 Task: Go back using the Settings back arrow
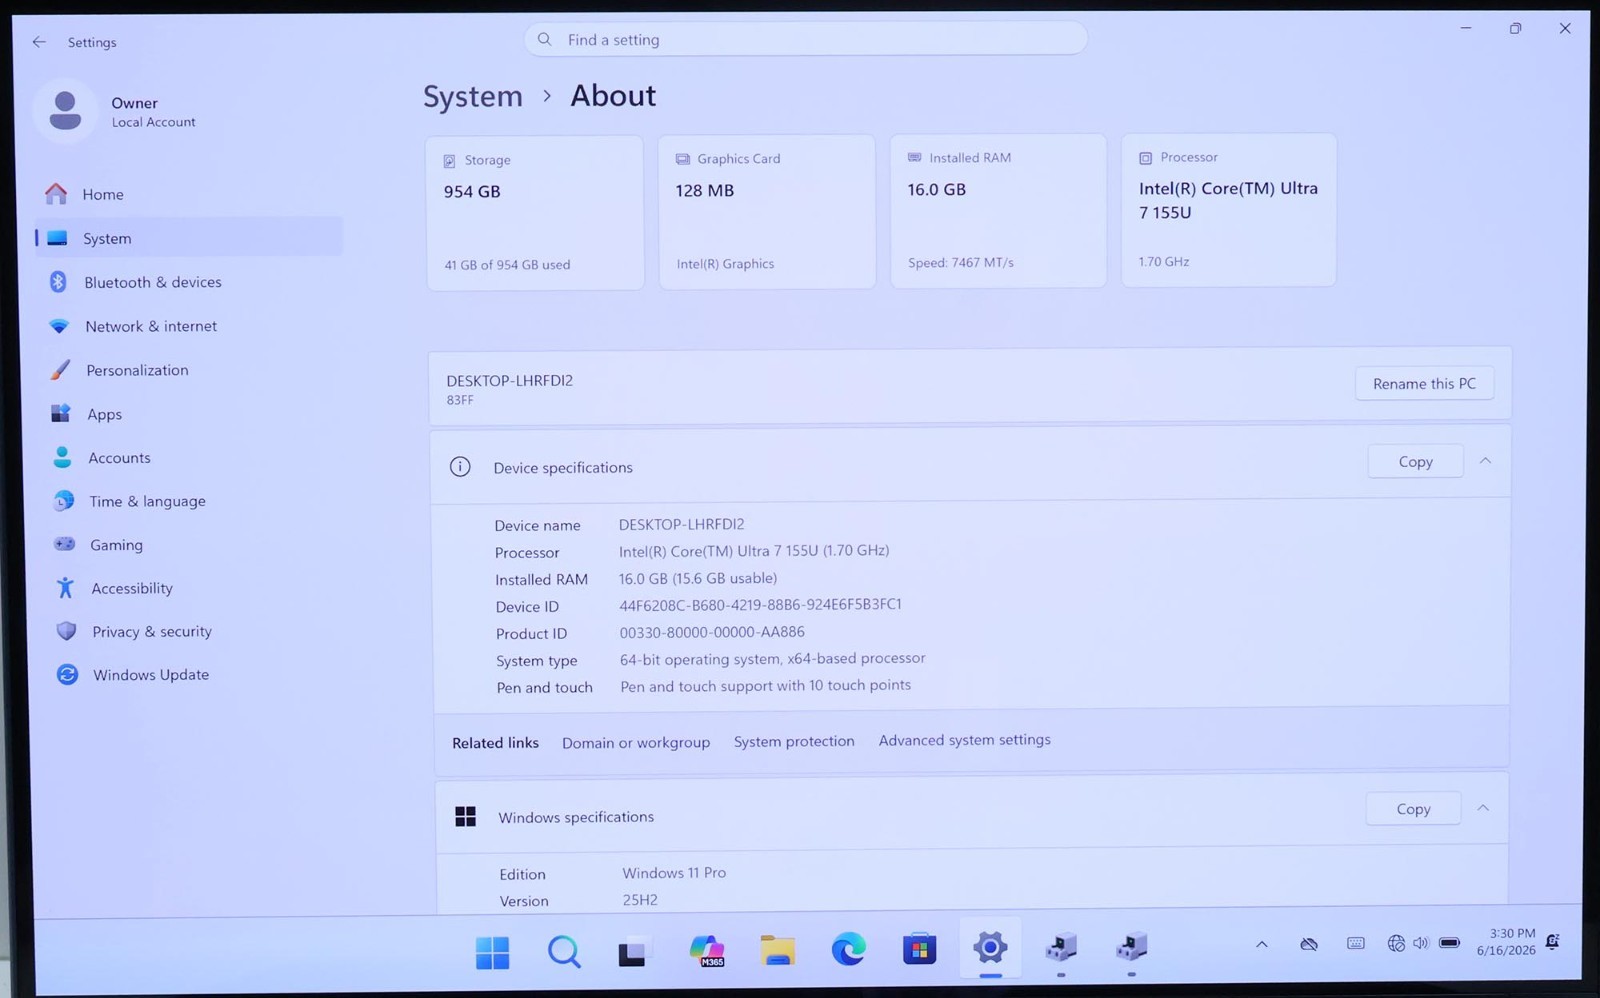39,42
